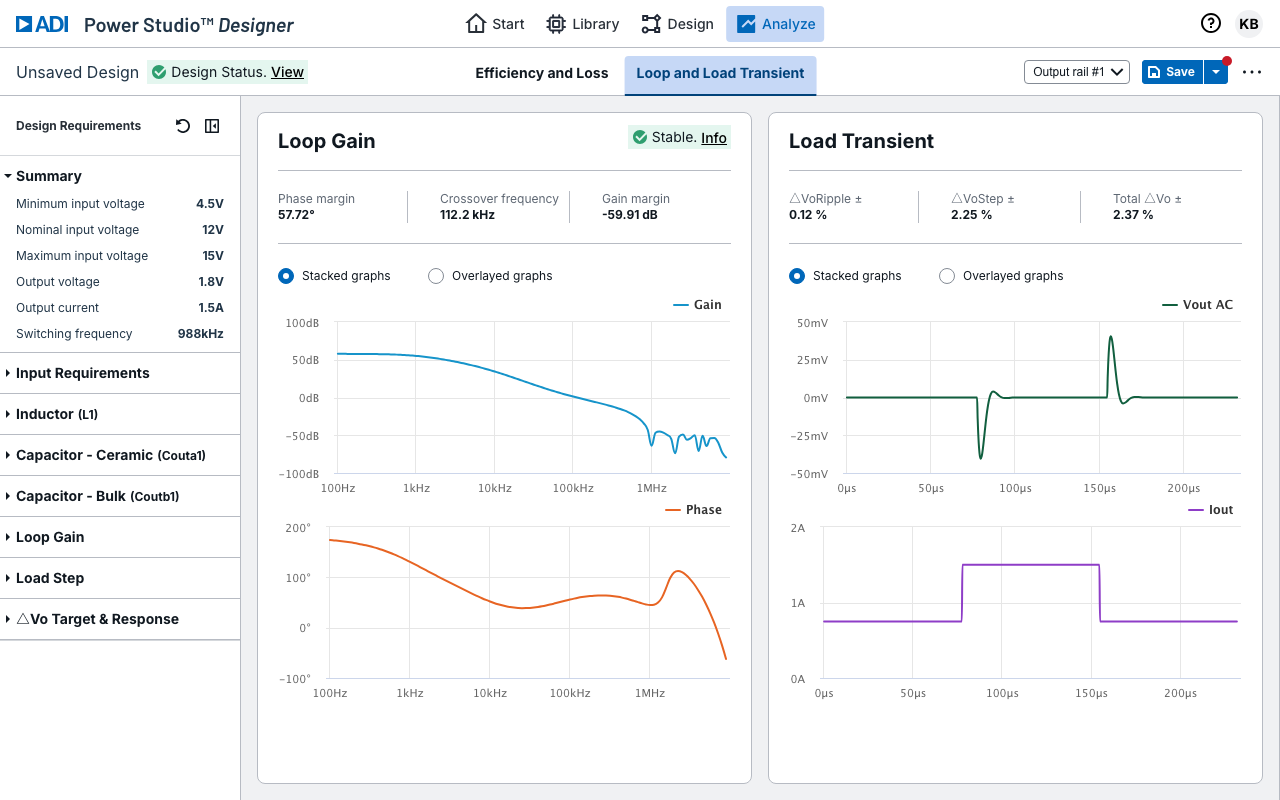Click the ADI logo
The height and width of the screenshot is (800, 1280).
coord(42,24)
